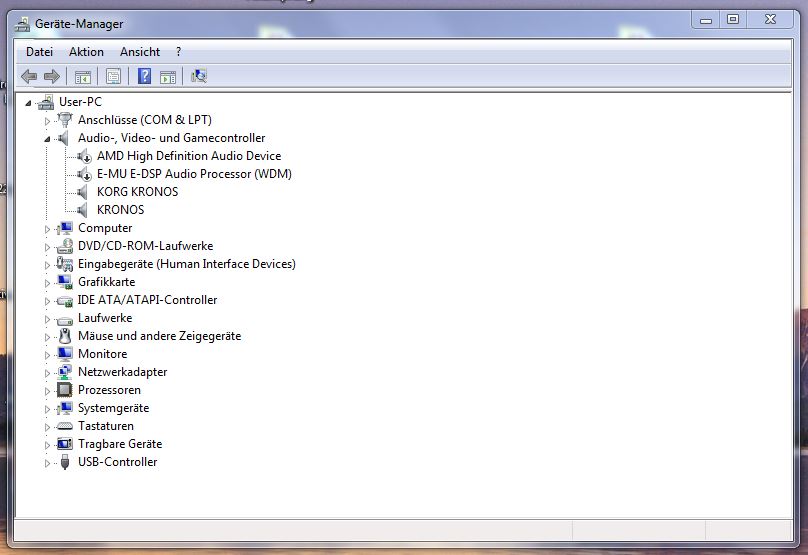Maximize the Geräte-Manager window
808x555 pixels.
(732, 20)
